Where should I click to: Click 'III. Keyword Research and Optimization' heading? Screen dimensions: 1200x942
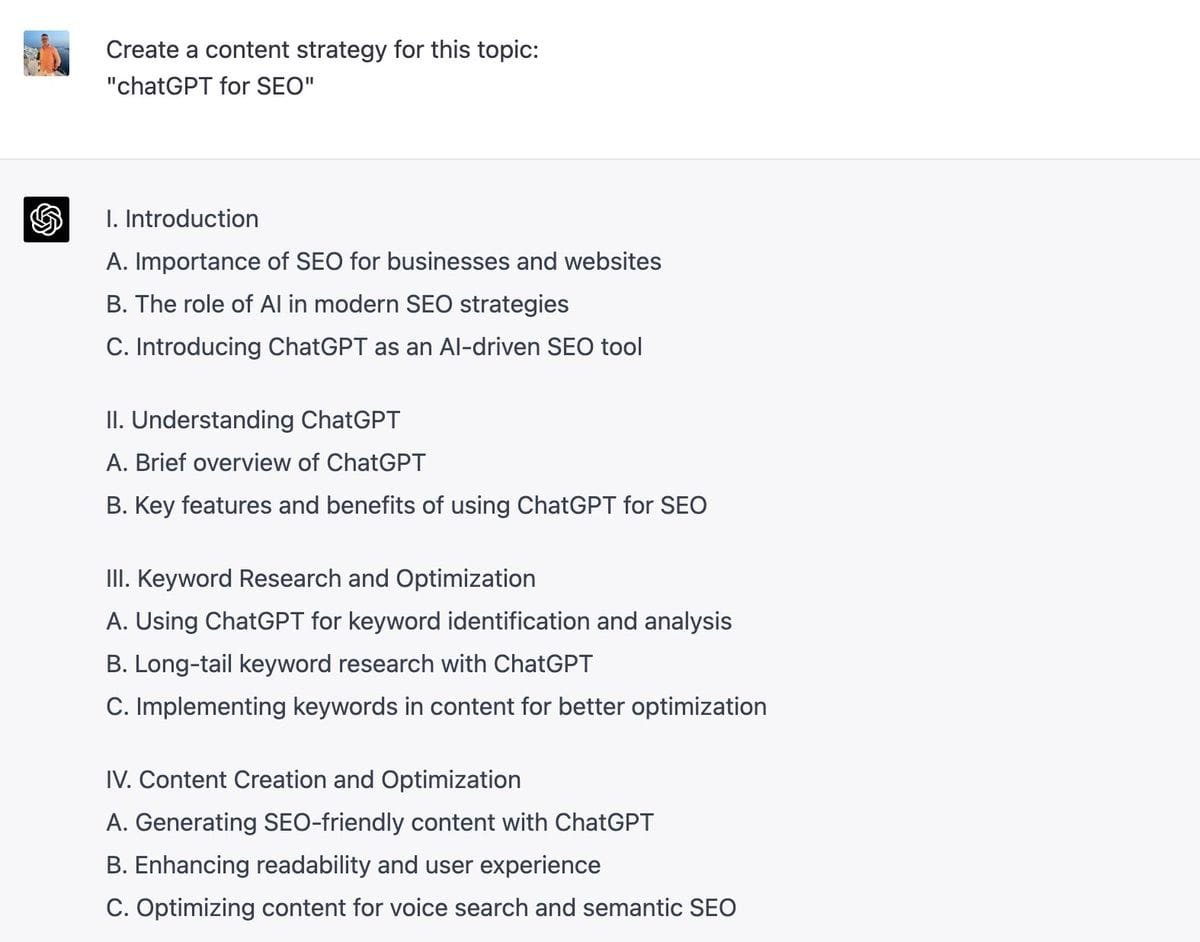321,579
